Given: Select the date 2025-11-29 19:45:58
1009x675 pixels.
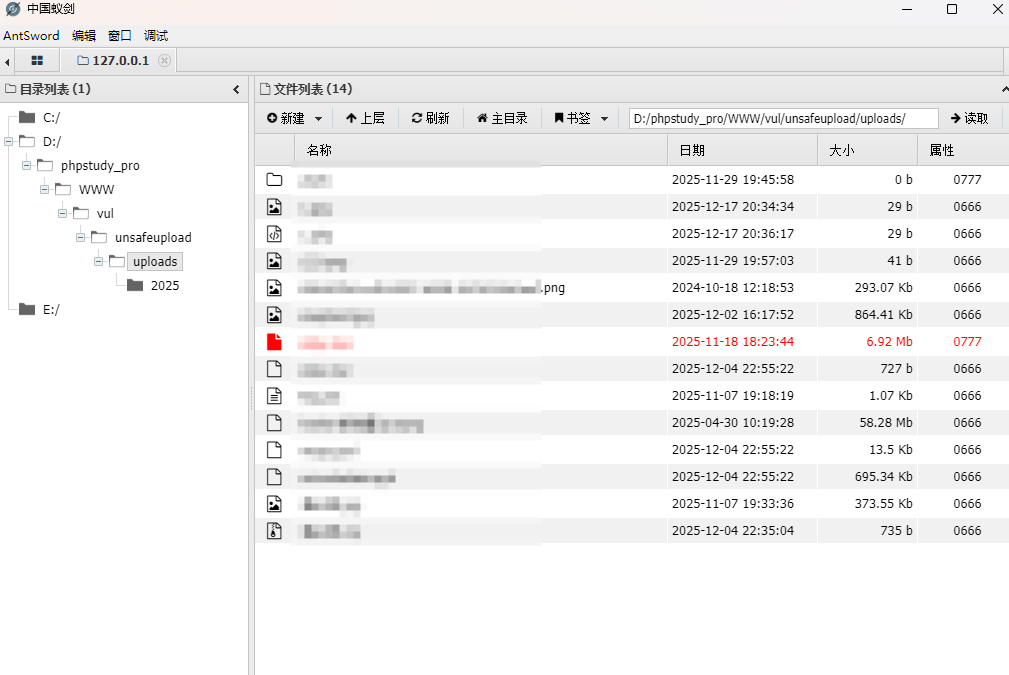Looking at the screenshot, I should pyautogui.click(x=733, y=180).
